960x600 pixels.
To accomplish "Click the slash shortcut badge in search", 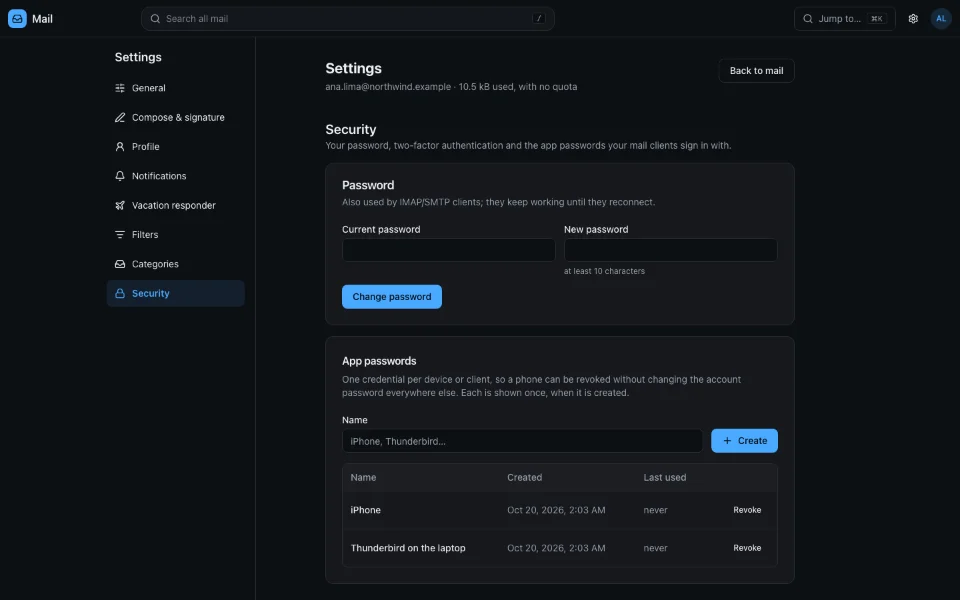I will [539, 19].
